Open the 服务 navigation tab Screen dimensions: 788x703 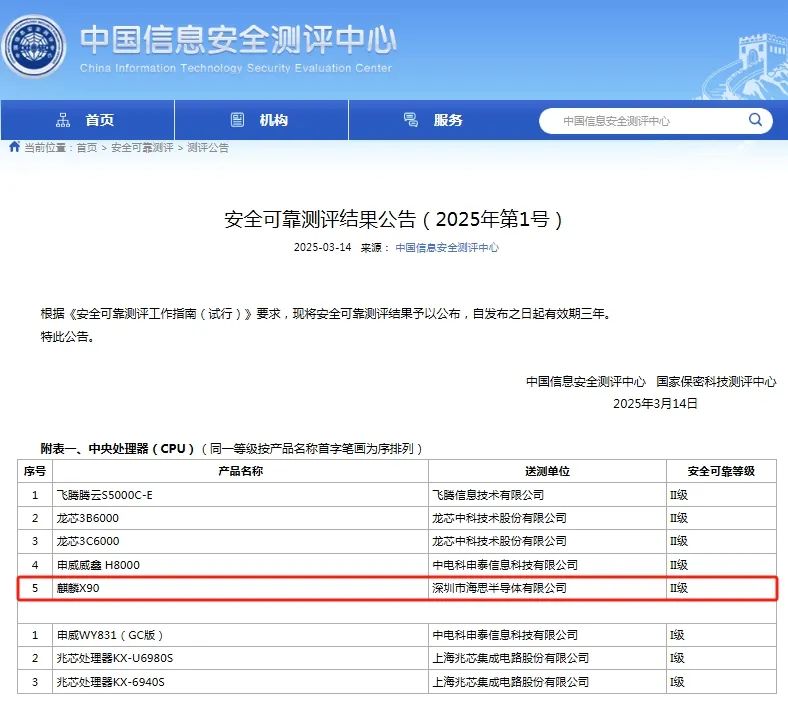coord(435,120)
